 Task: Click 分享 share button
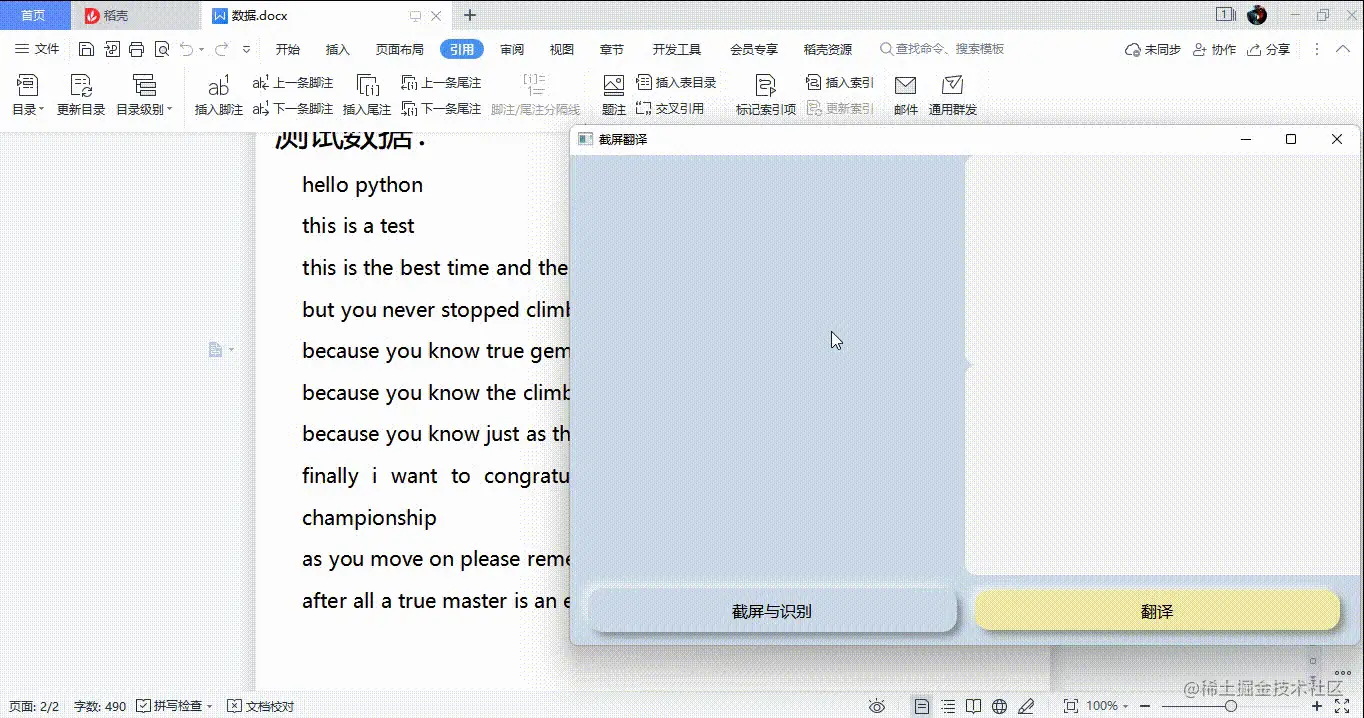[1269, 49]
